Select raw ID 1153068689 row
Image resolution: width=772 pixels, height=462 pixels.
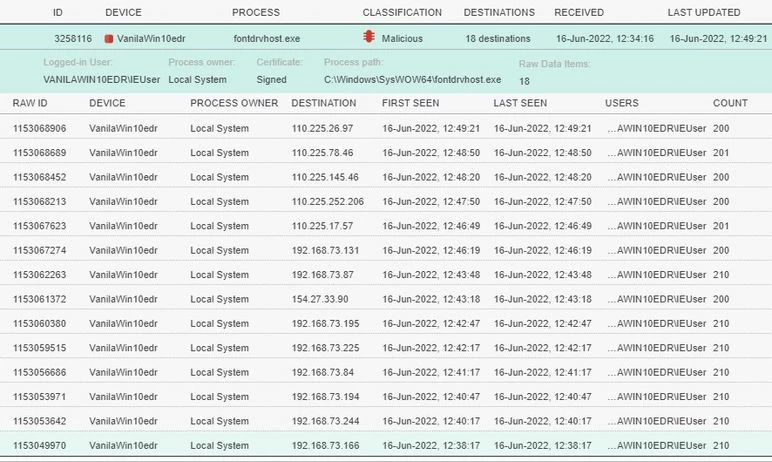[386, 153]
